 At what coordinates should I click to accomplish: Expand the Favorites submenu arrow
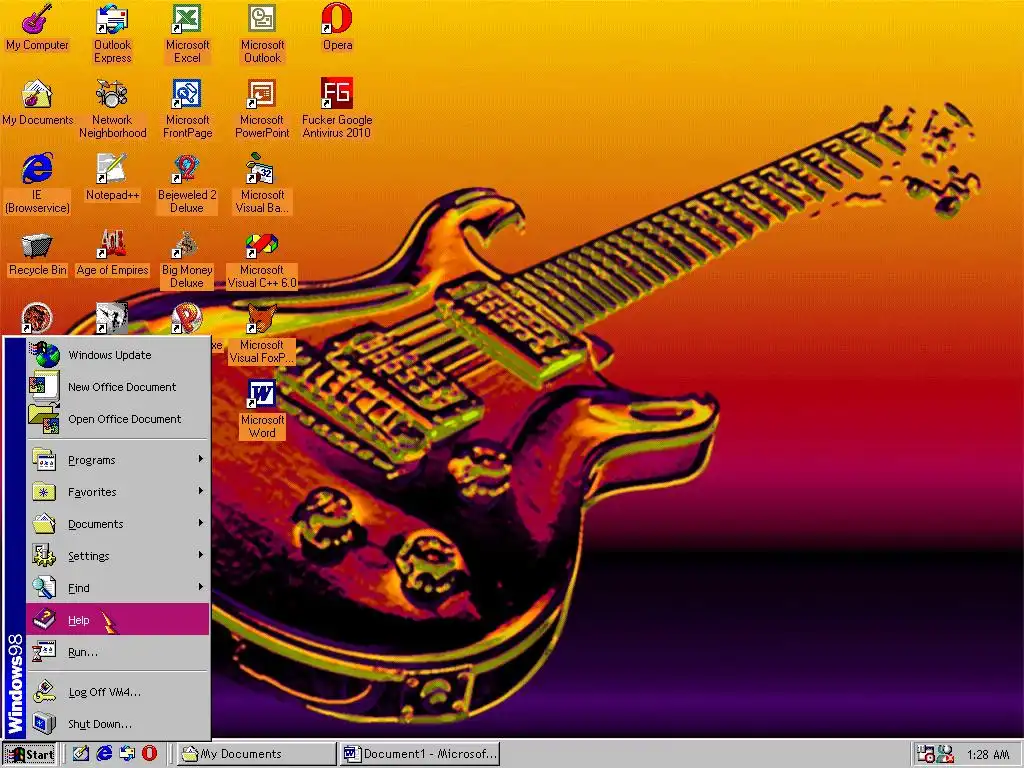200,491
